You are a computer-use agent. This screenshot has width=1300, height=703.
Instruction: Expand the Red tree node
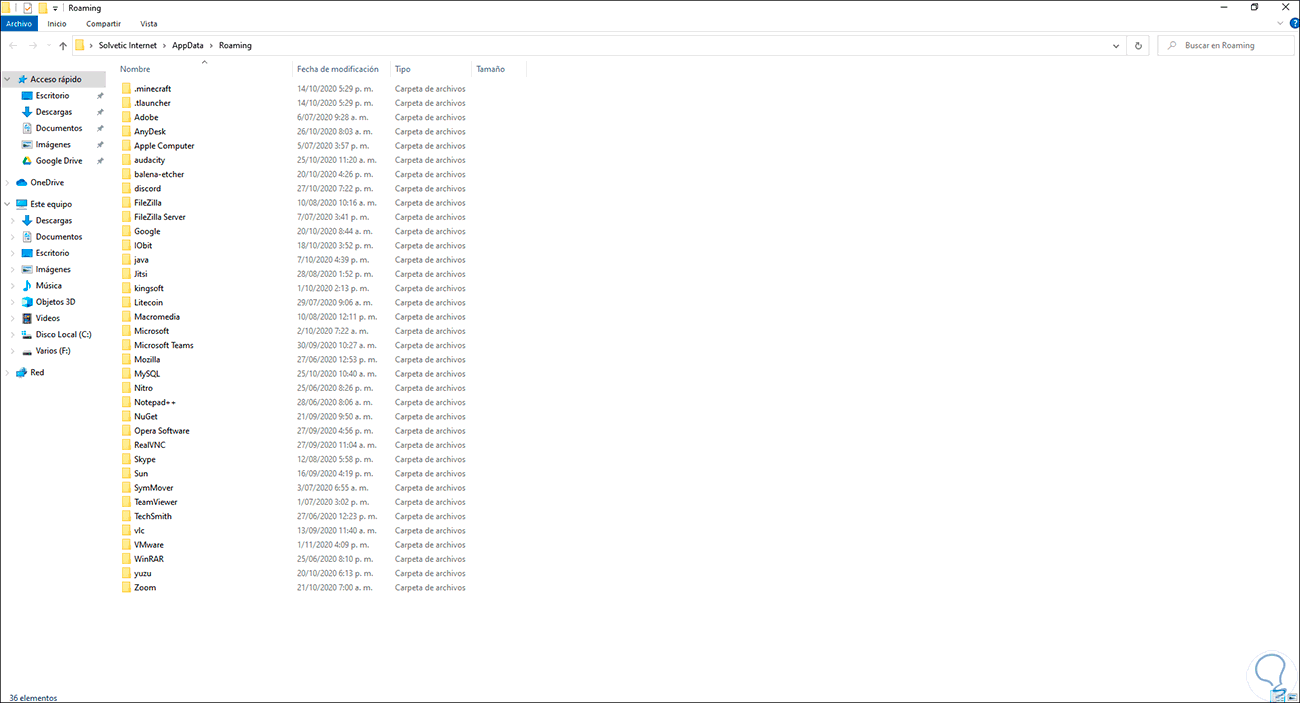8,372
